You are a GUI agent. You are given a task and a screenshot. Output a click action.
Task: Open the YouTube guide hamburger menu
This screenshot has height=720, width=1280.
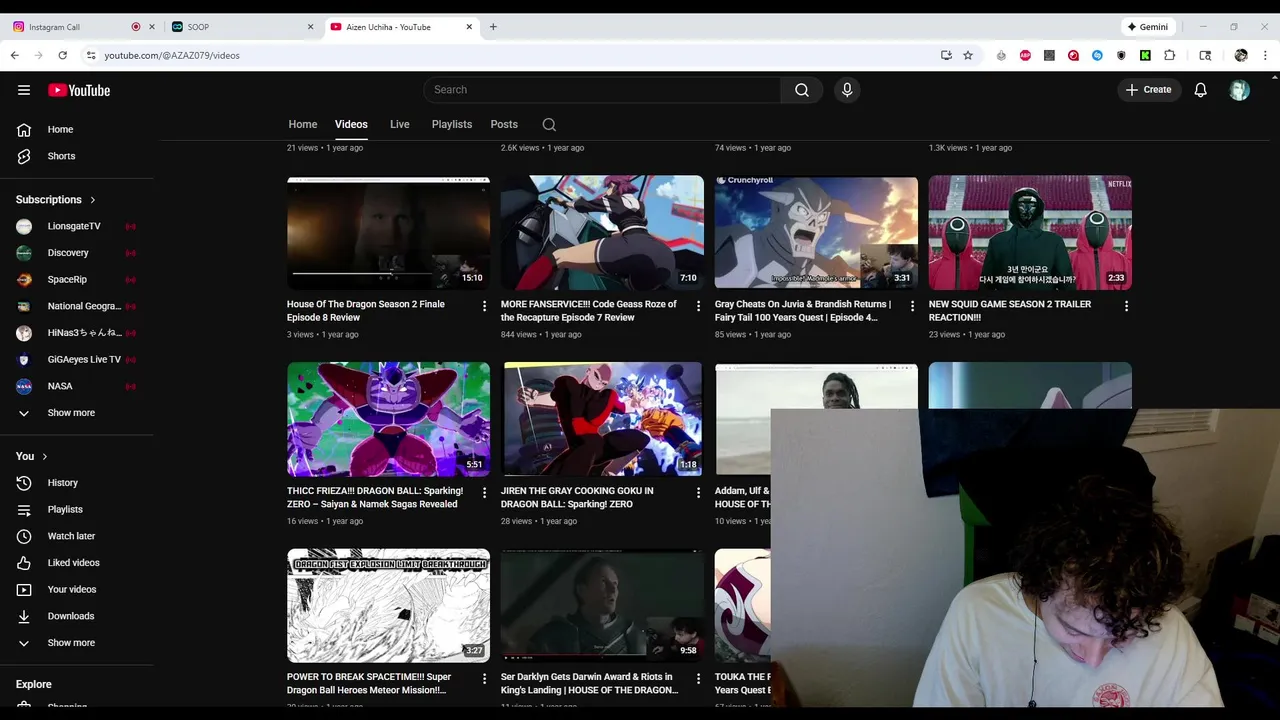click(24, 90)
